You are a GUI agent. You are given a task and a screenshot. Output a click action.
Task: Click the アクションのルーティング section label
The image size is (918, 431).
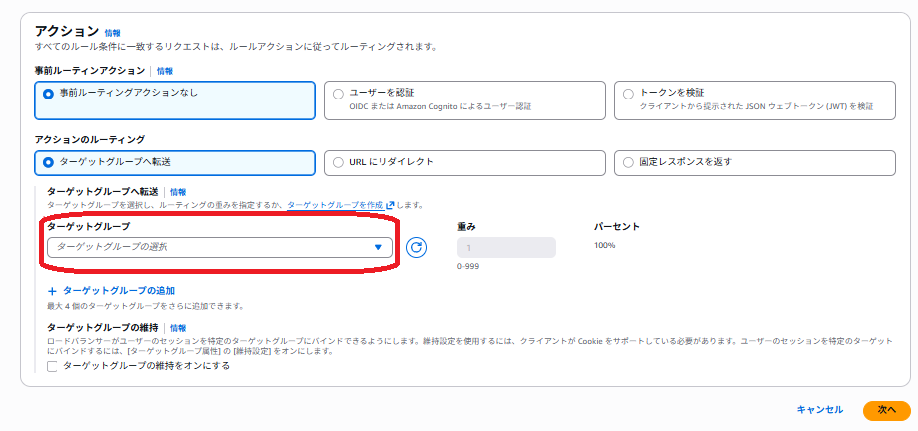pyautogui.click(x=90, y=139)
